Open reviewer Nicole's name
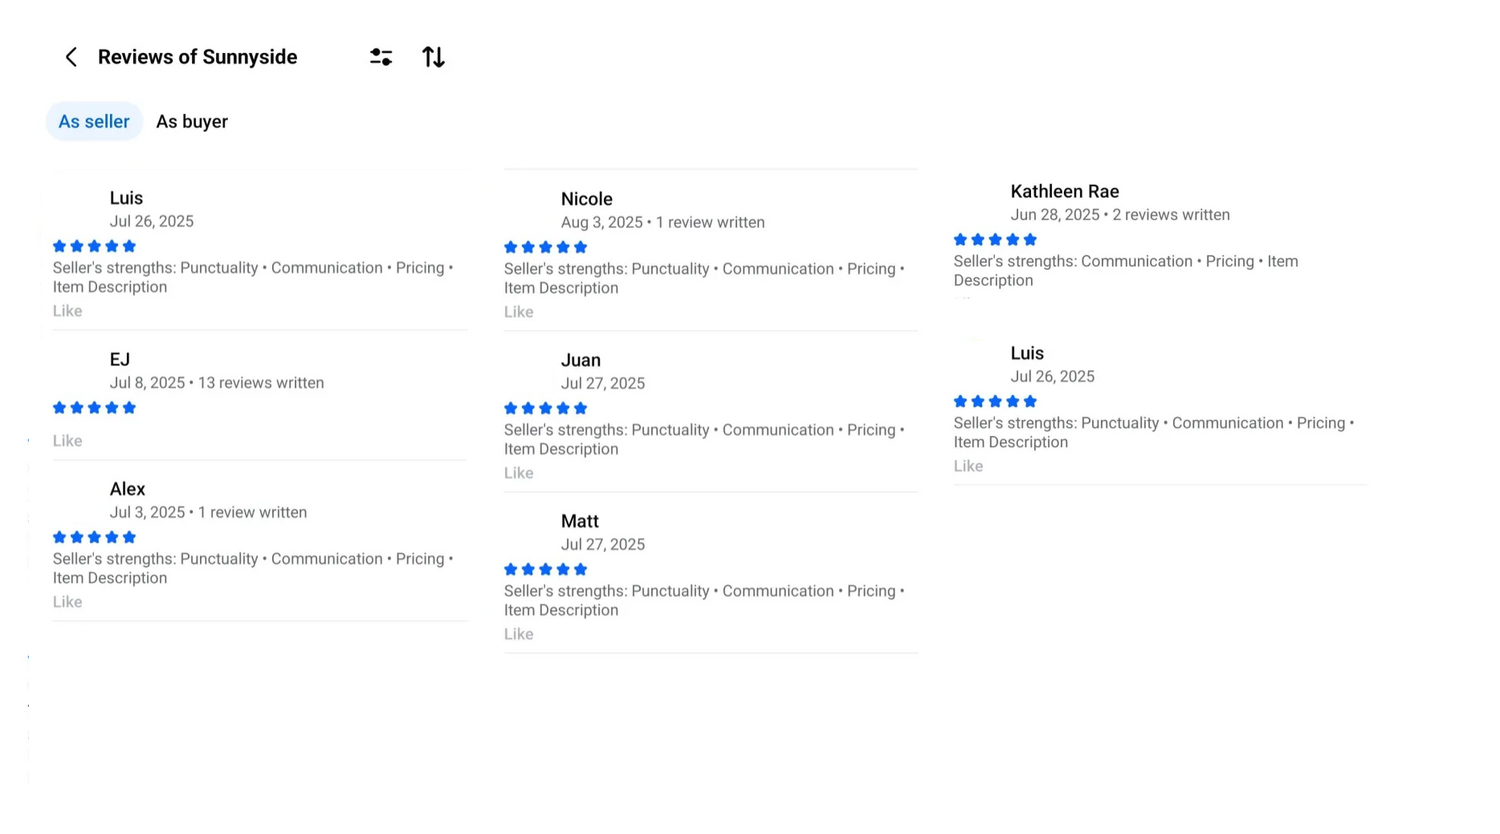1500x834 pixels. (586, 199)
